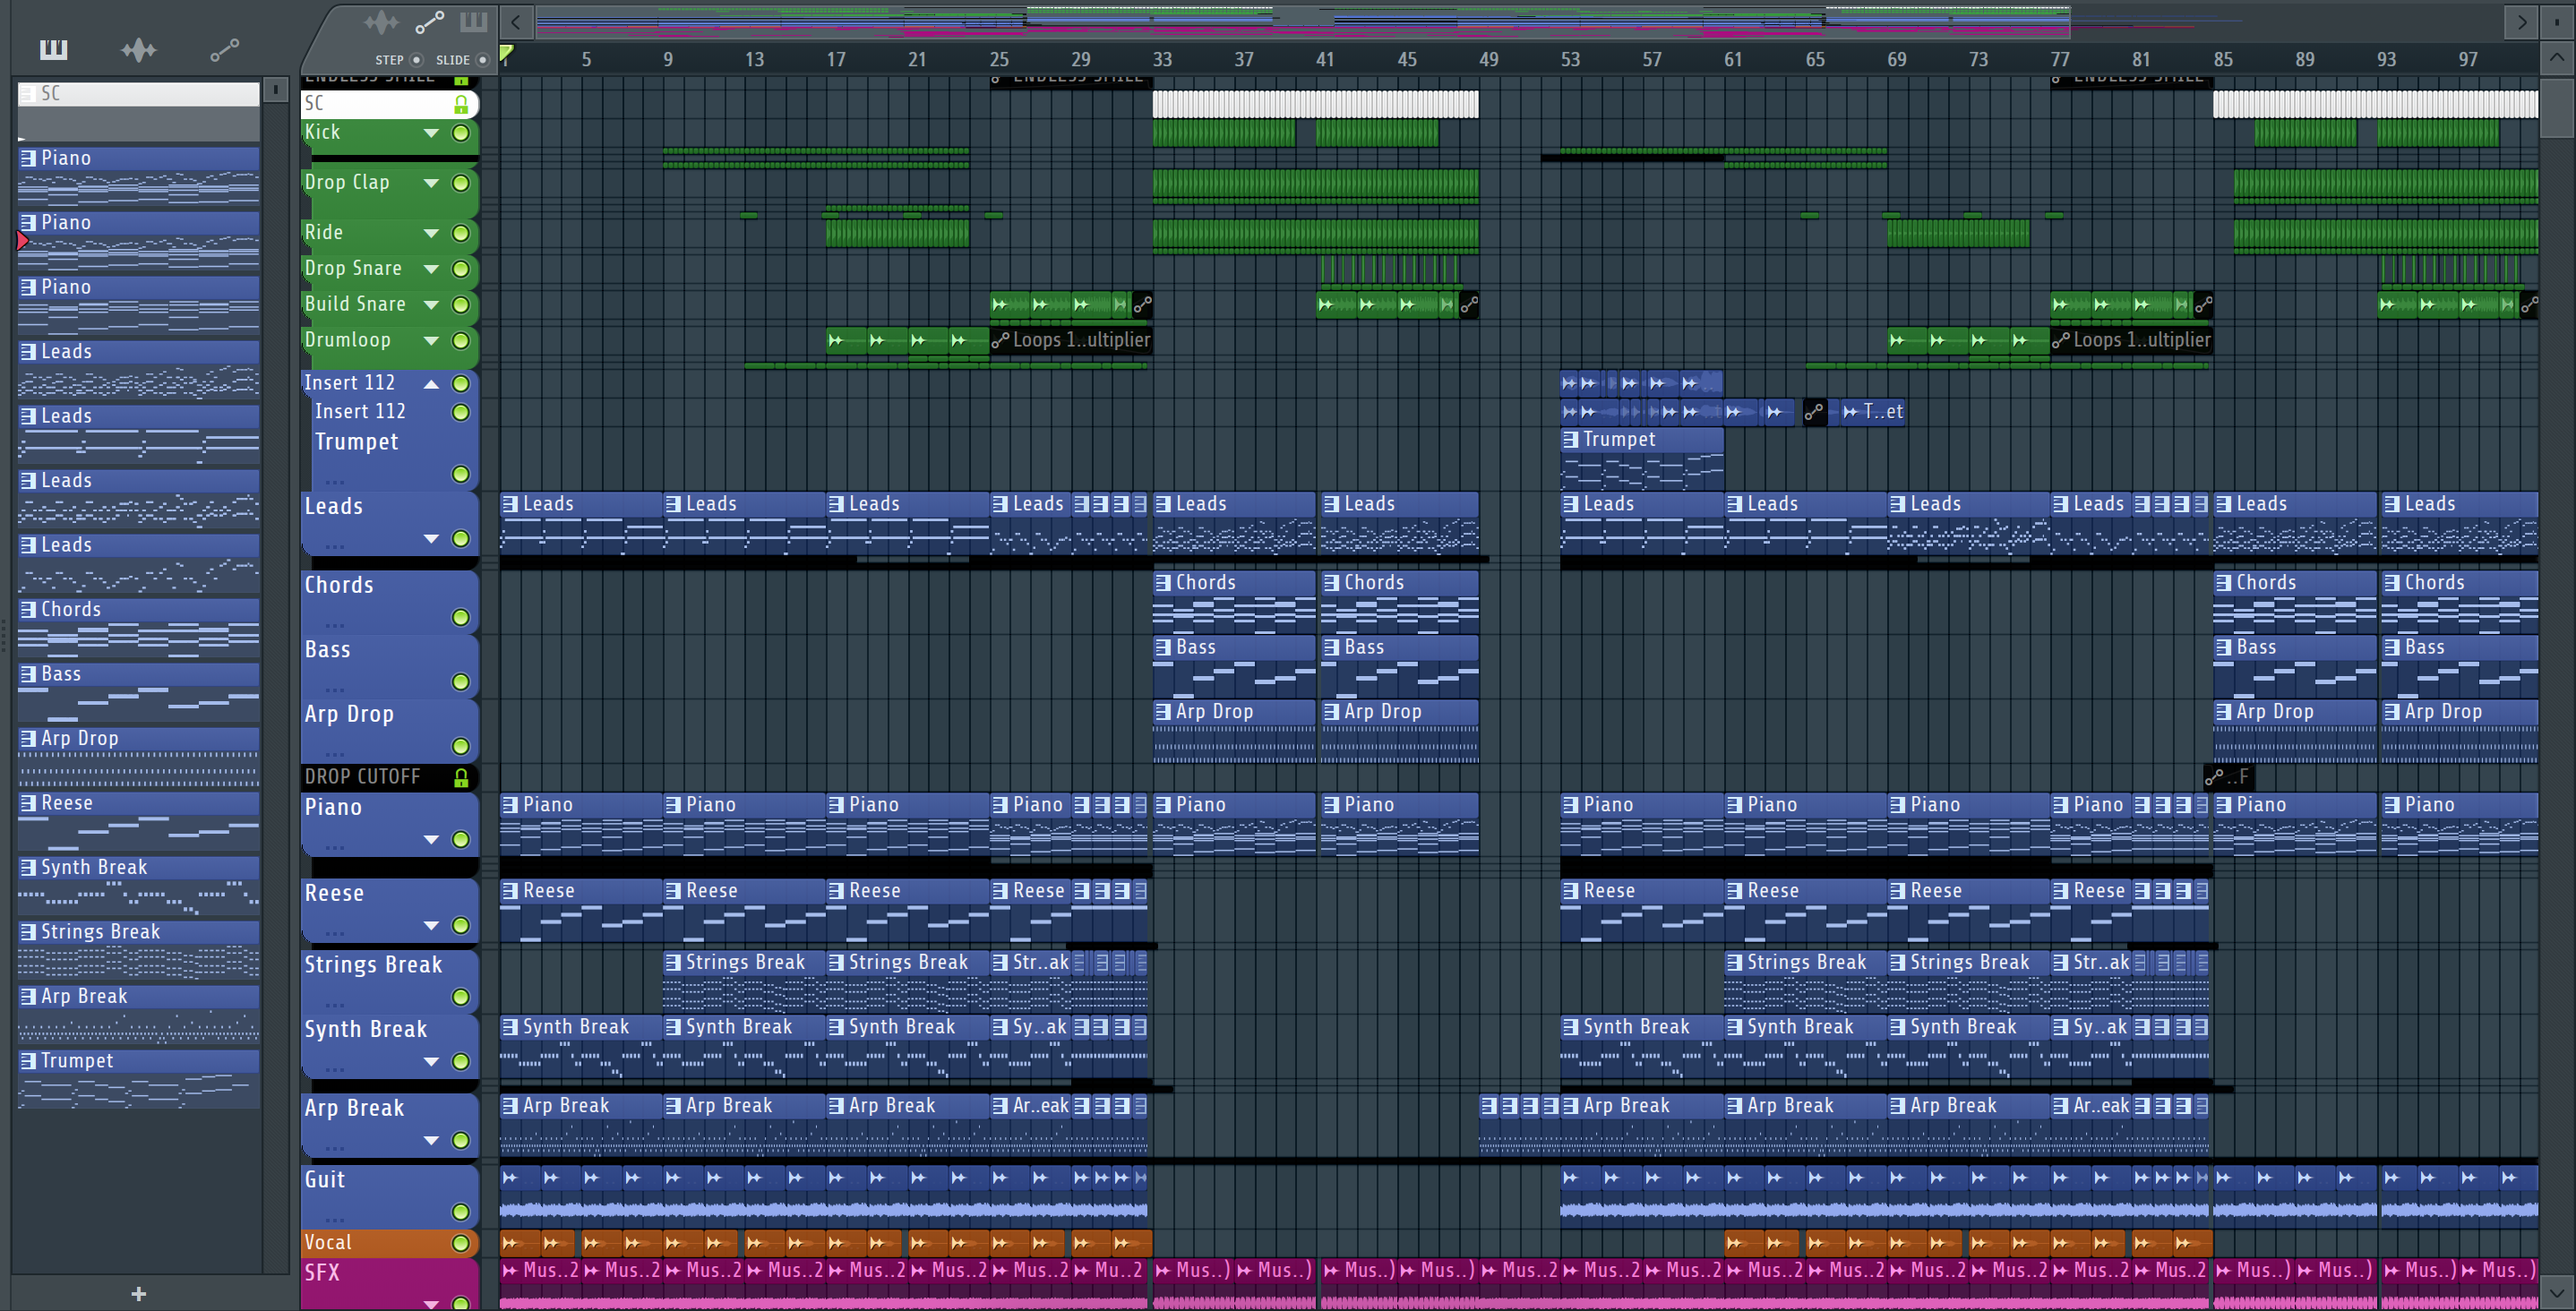Expand the Leads track group arrow
This screenshot has width=2576, height=1311.
click(x=431, y=539)
